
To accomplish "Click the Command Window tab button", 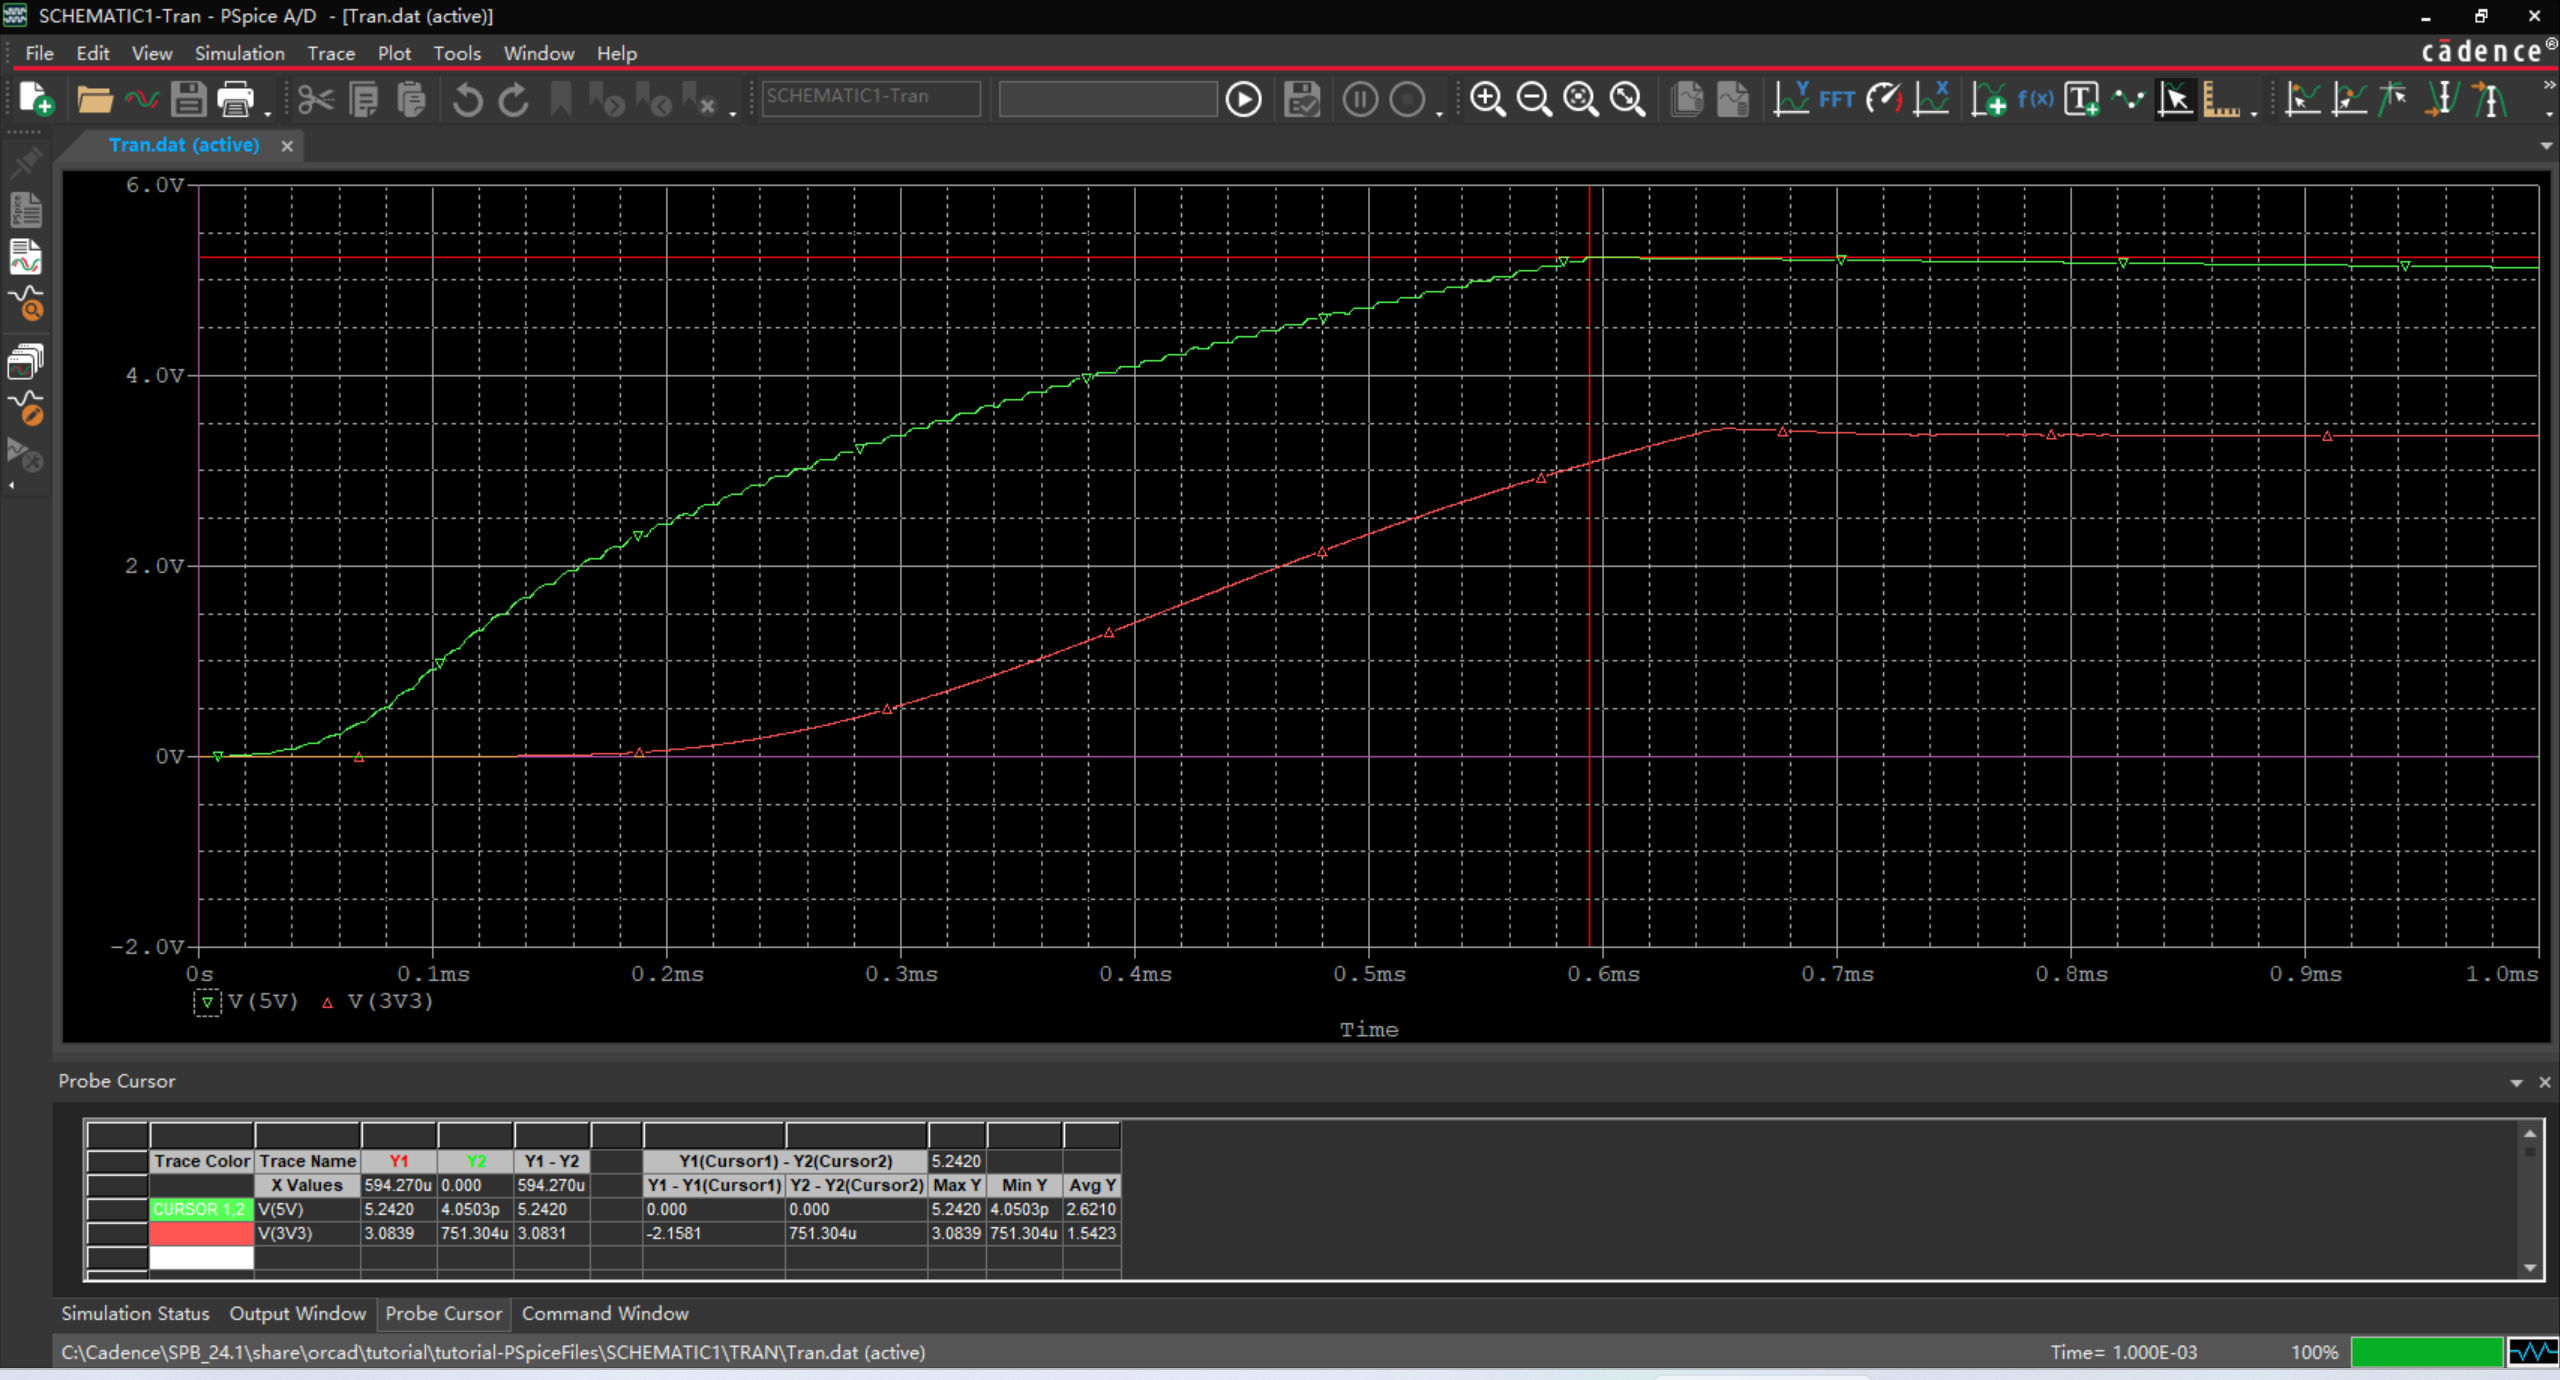I will click(x=604, y=1313).
